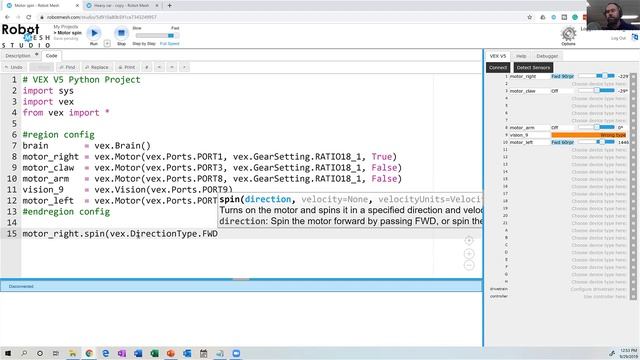Screen dimensions: 640x360
Task: Click the orange 'Wrong type' bar for vision_9
Action: [x=589, y=135]
